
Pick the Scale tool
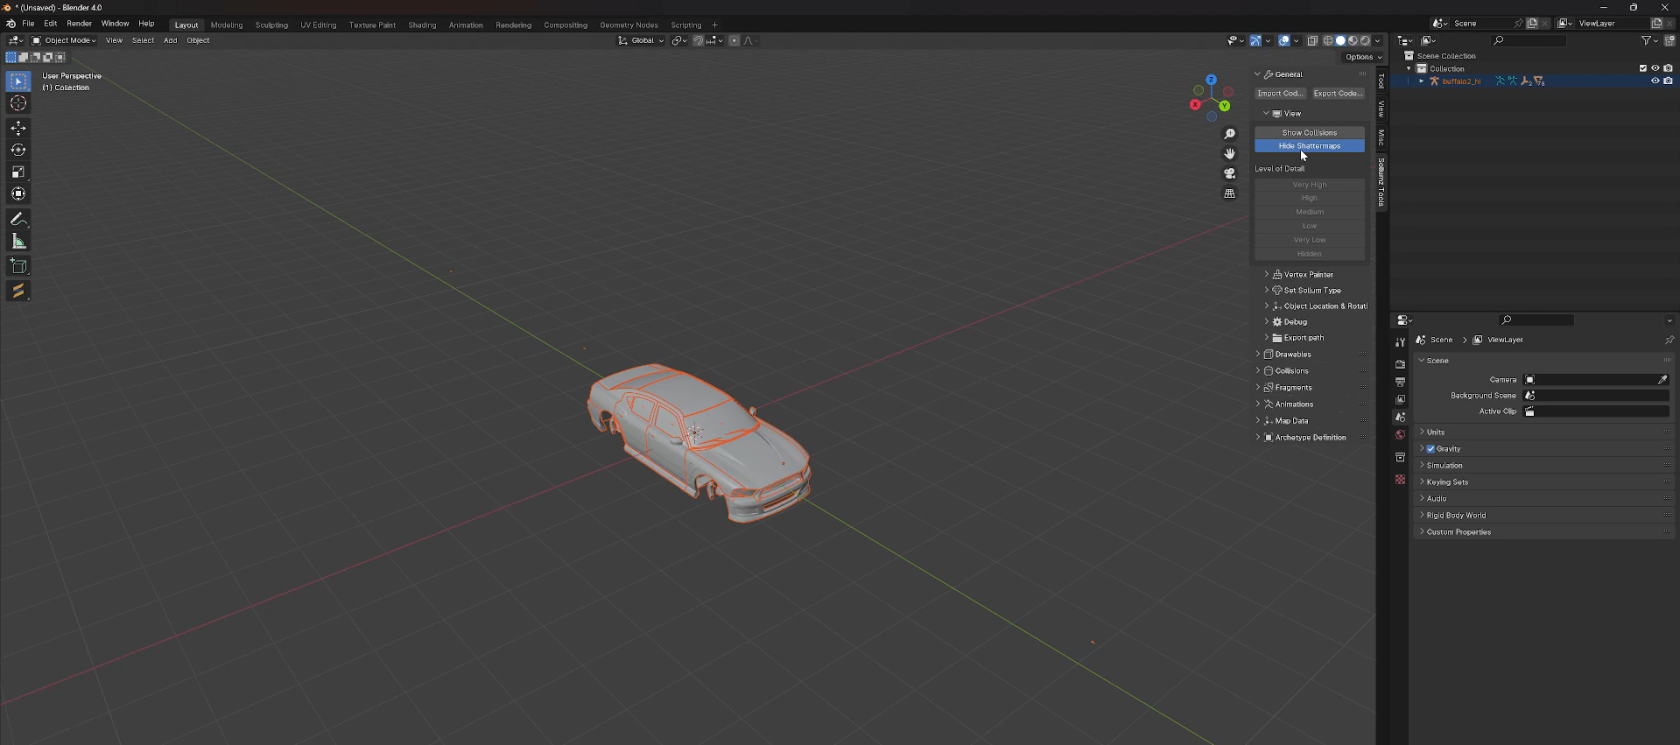[x=18, y=172]
